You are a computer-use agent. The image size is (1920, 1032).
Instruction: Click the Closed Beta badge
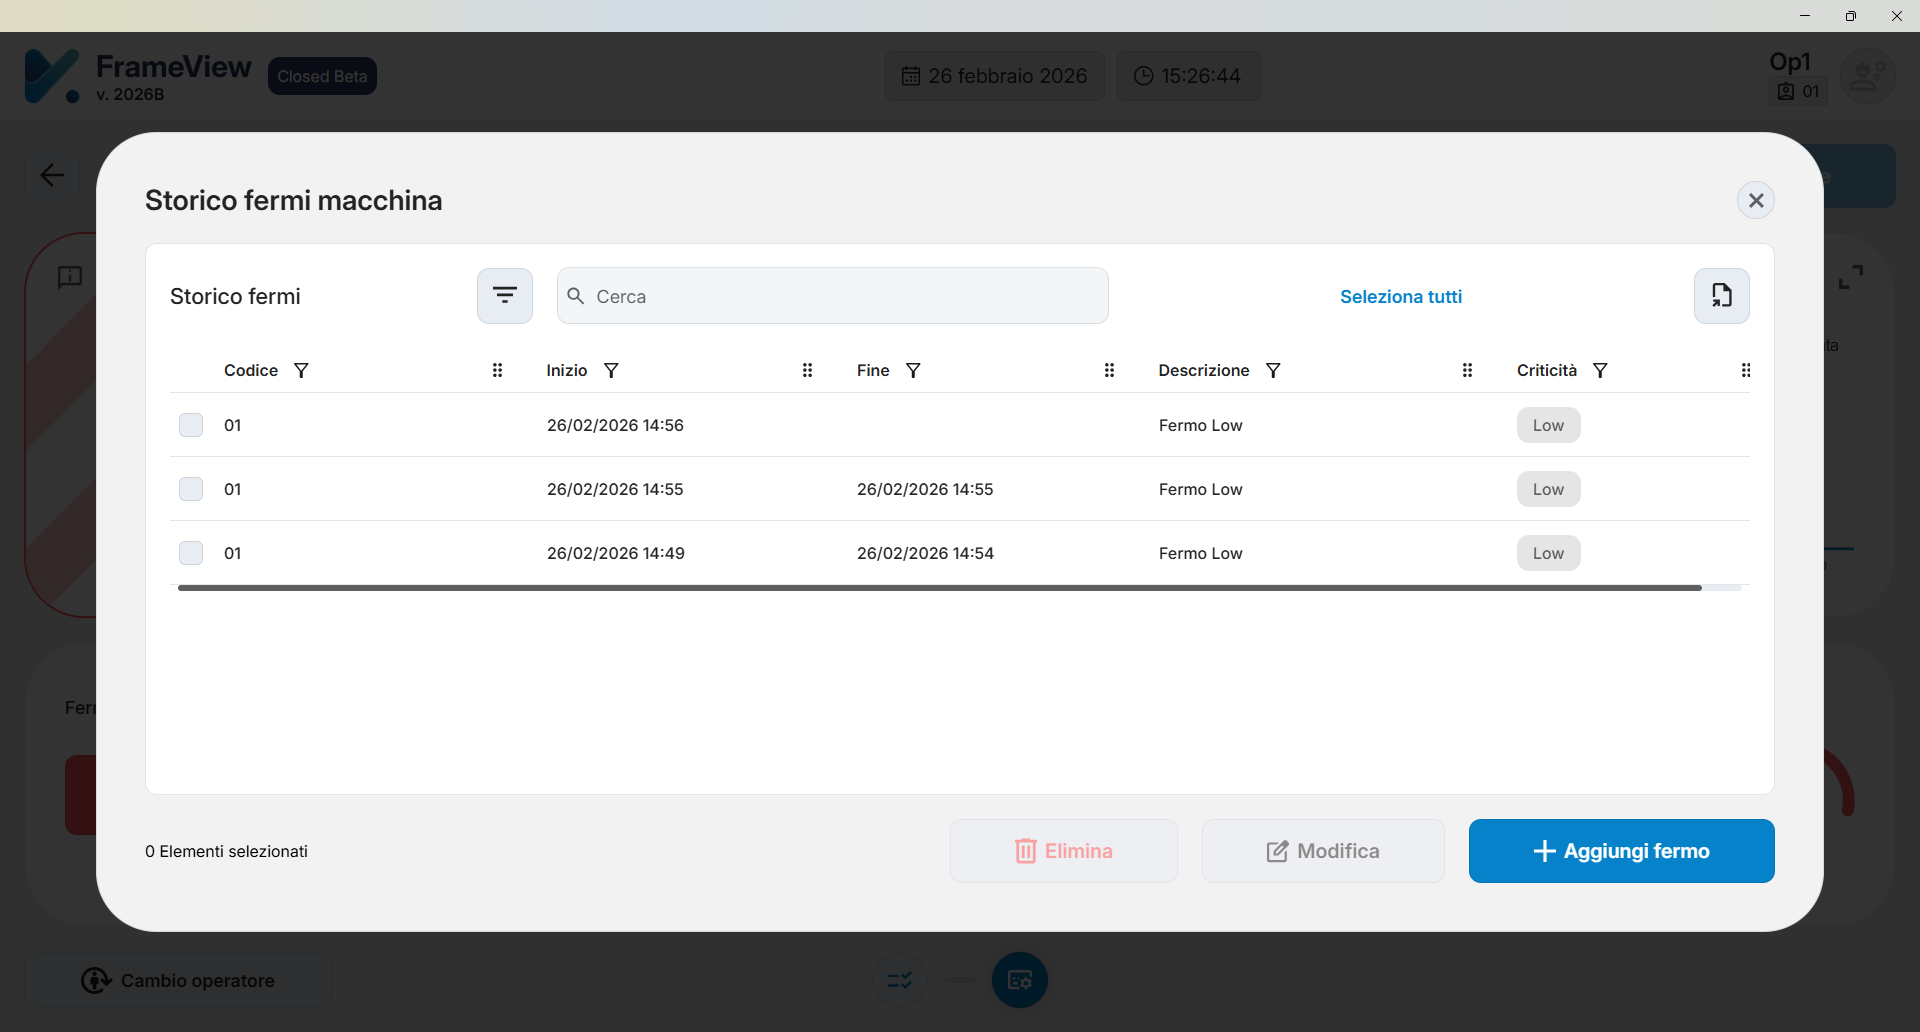coord(322,76)
